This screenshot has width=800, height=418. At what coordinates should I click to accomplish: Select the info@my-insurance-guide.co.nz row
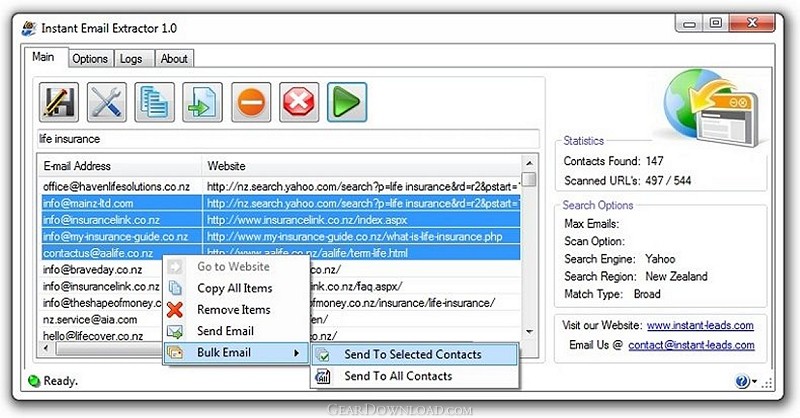pyautogui.click(x=280, y=236)
